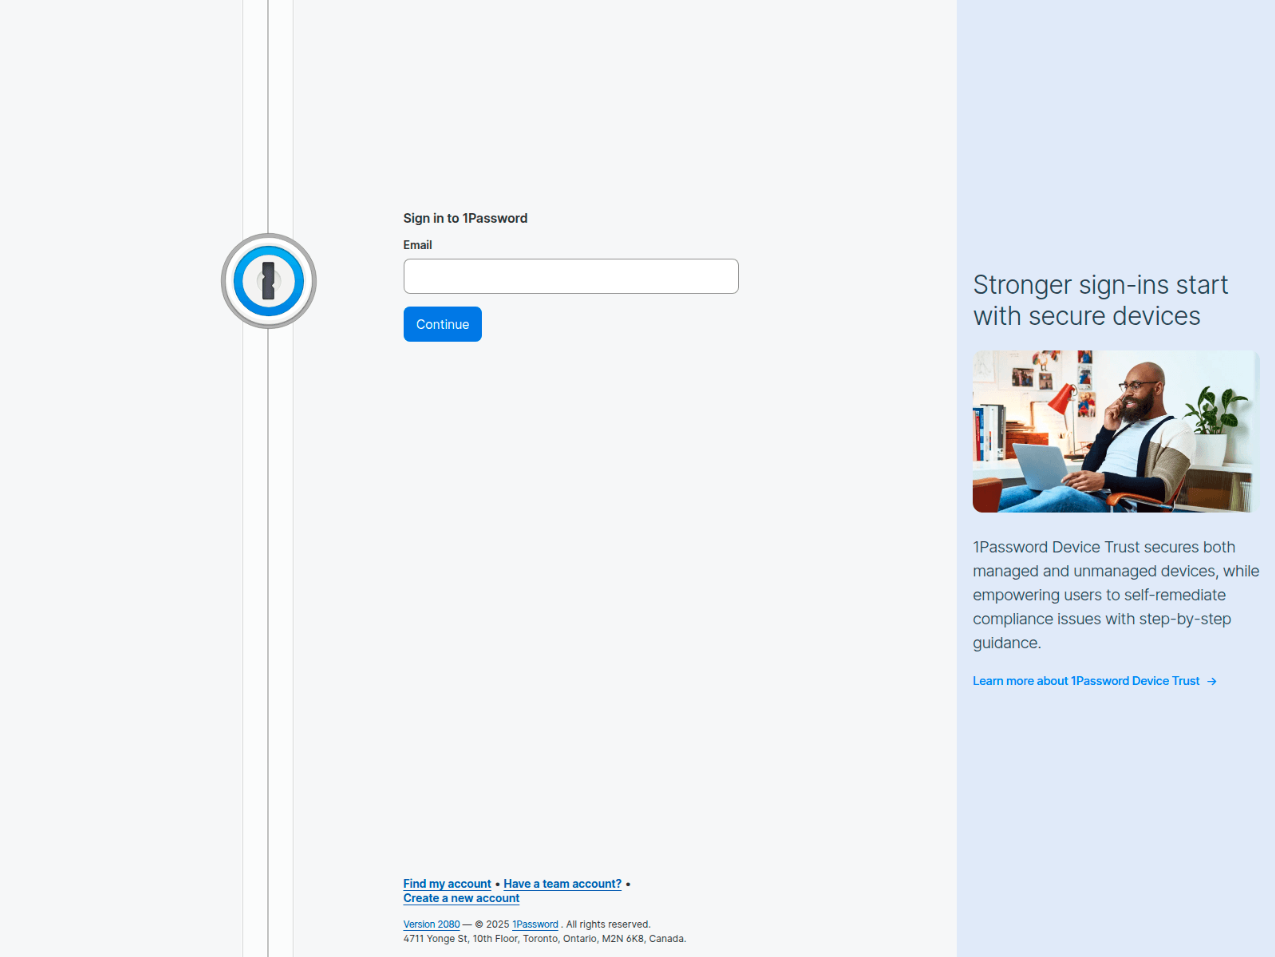Image resolution: width=1275 pixels, height=957 pixels.
Task: Open Learn more about 1Password Device Trust
Action: click(1085, 681)
